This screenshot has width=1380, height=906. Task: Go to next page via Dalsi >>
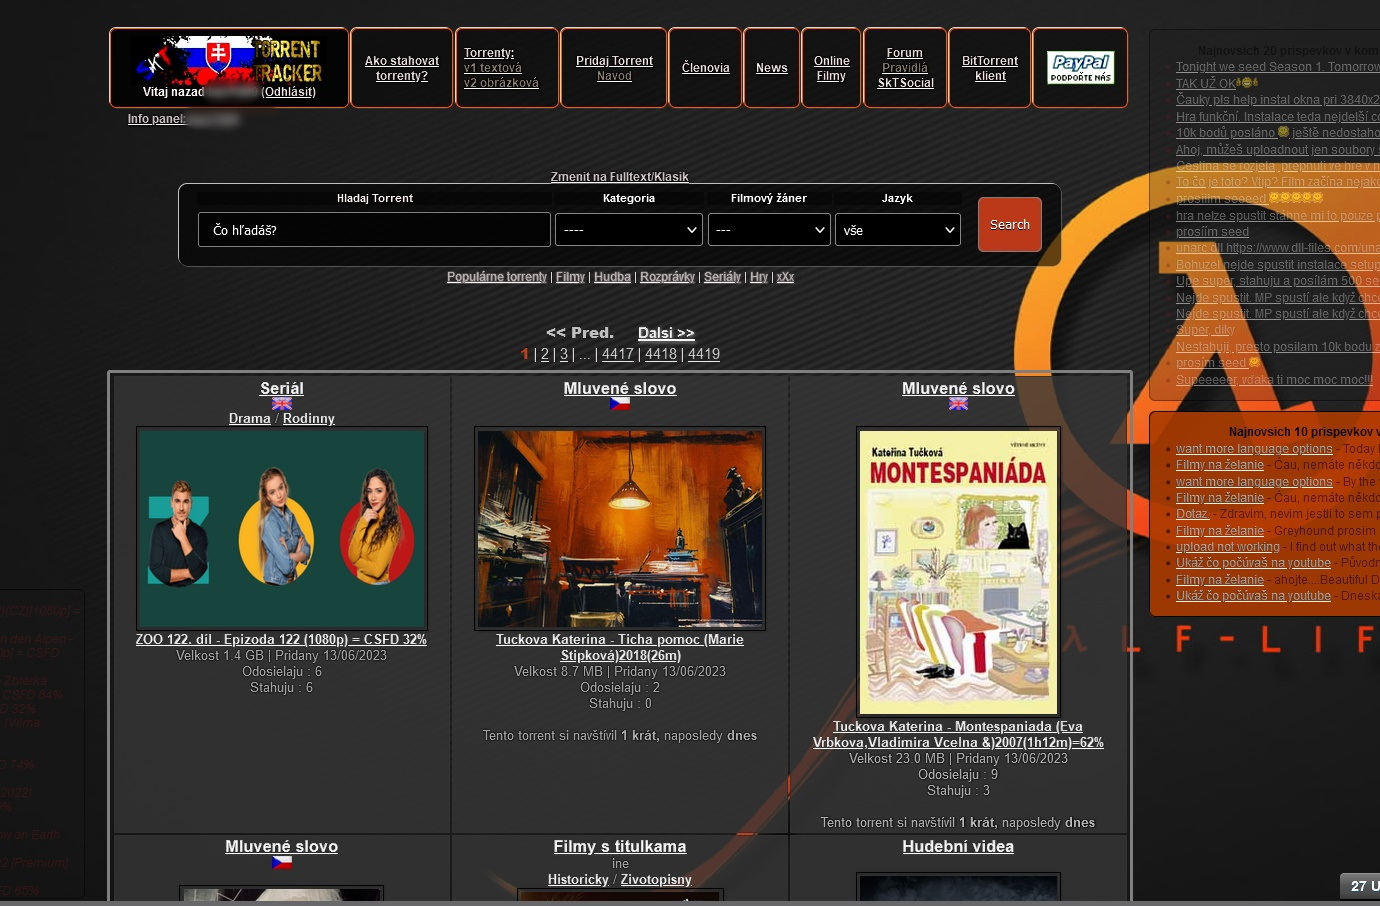666,333
